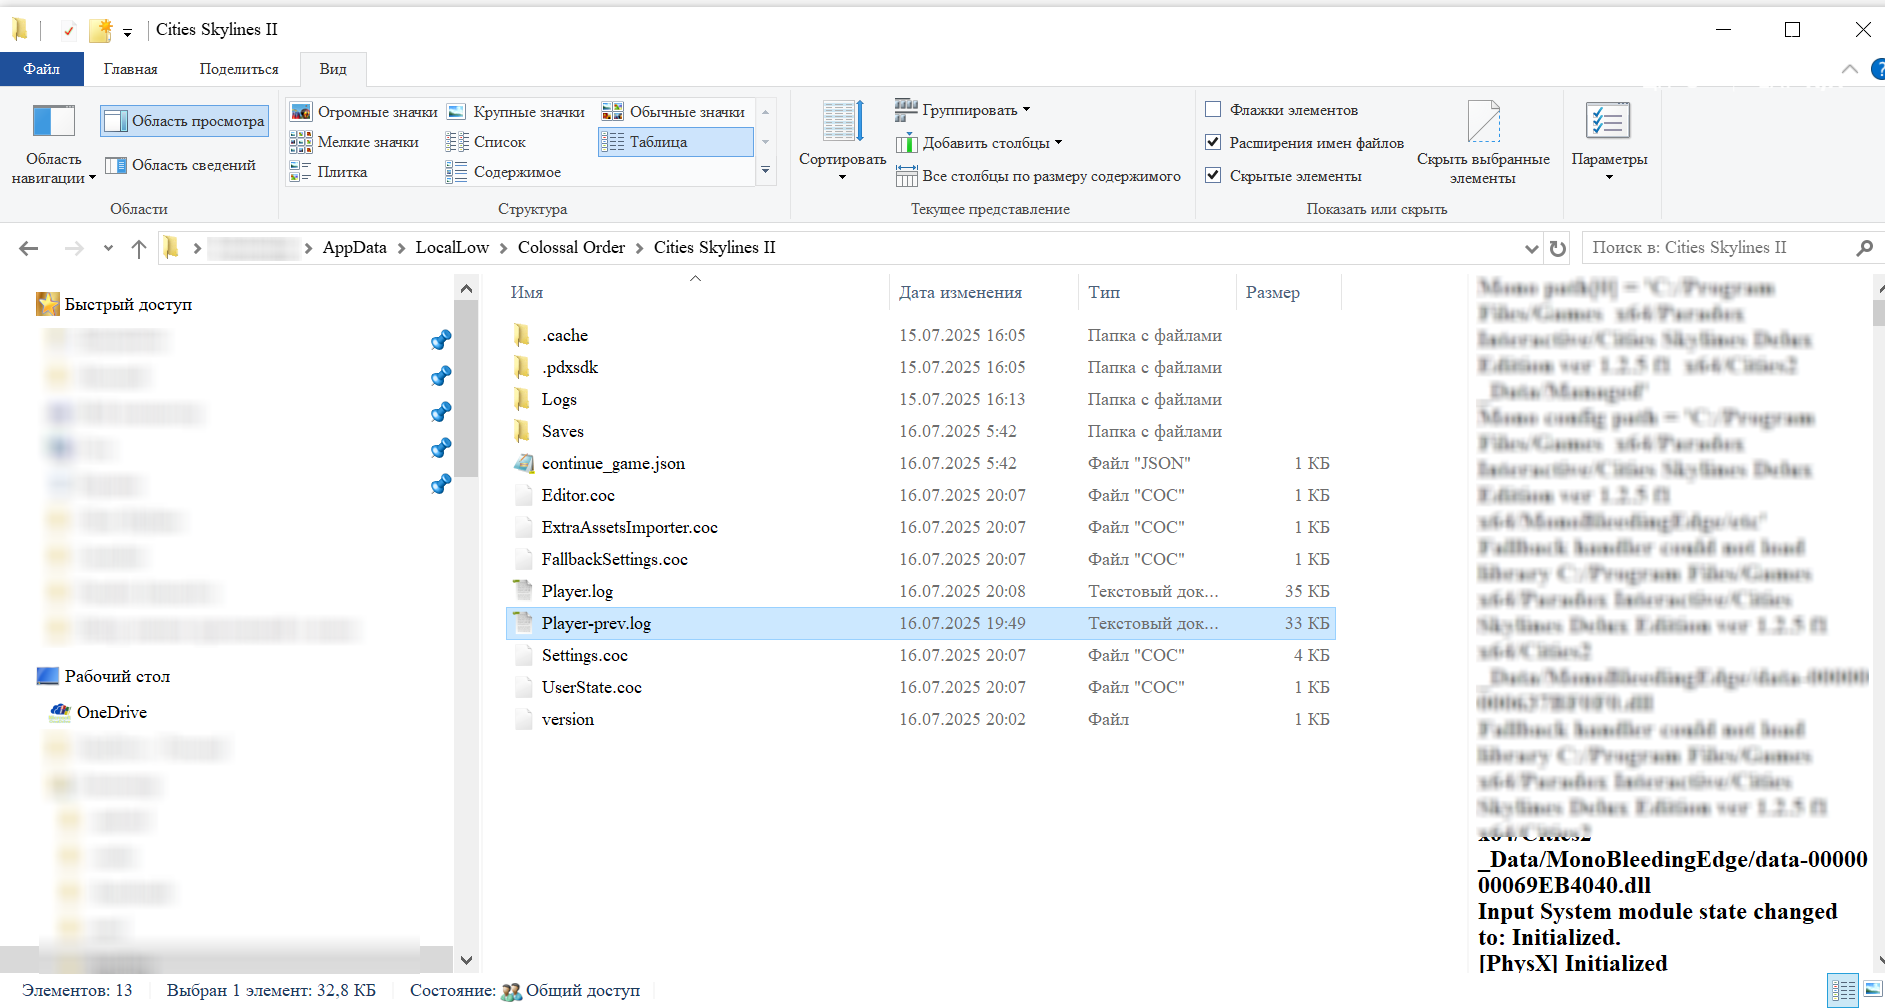The height and width of the screenshot is (1008, 1890).
Task: Uncheck Расширения имен файлов checkbox
Action: pos(1213,143)
